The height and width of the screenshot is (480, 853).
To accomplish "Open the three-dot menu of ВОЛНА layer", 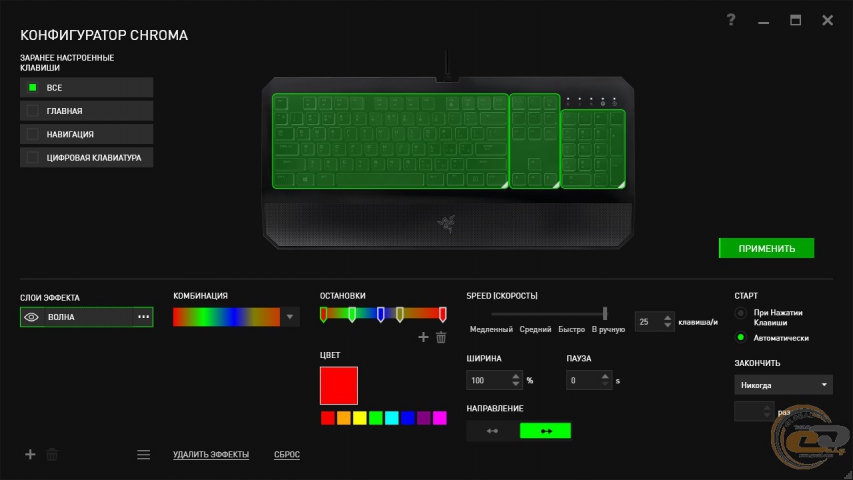I will click(x=143, y=317).
